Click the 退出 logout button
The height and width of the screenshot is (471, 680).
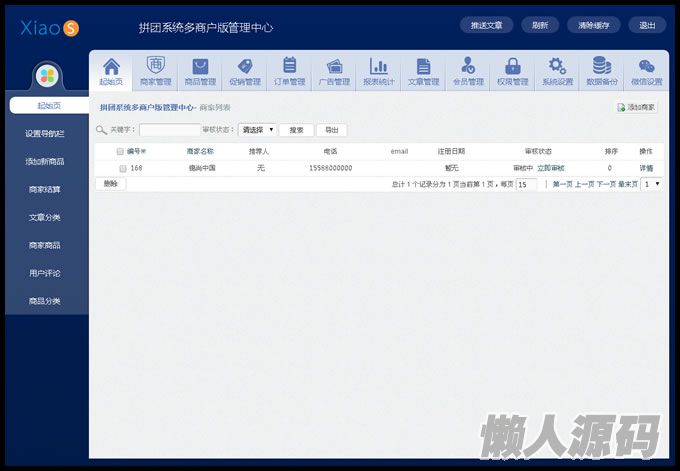pyautogui.click(x=647, y=25)
